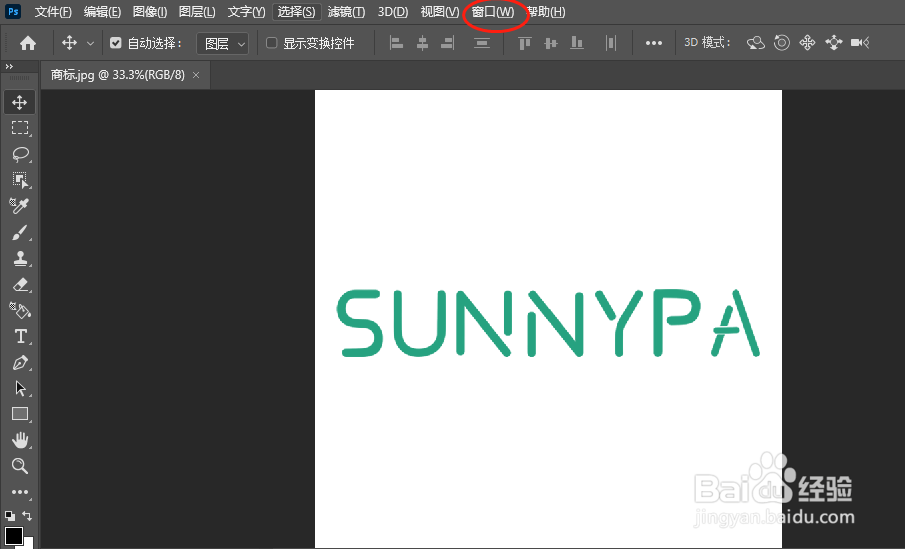Image resolution: width=905 pixels, height=549 pixels.
Task: Click 3D orbit camera icon
Action: click(756, 43)
